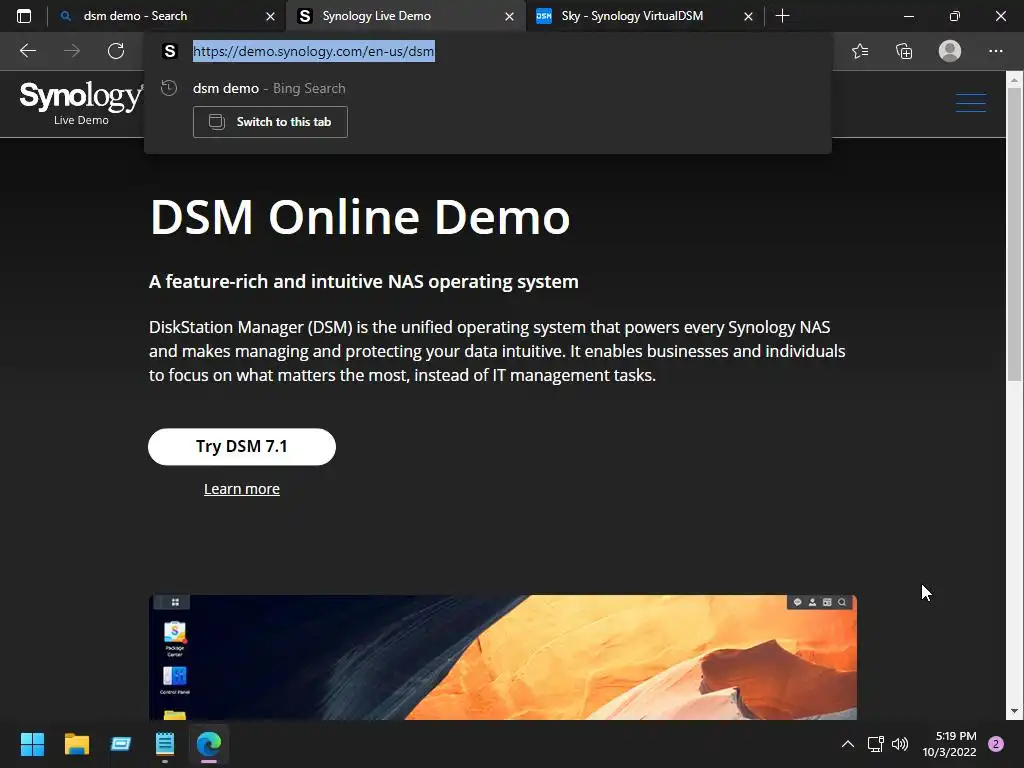Open the clock showing 5:19 PM
The height and width of the screenshot is (768, 1024).
[950, 744]
